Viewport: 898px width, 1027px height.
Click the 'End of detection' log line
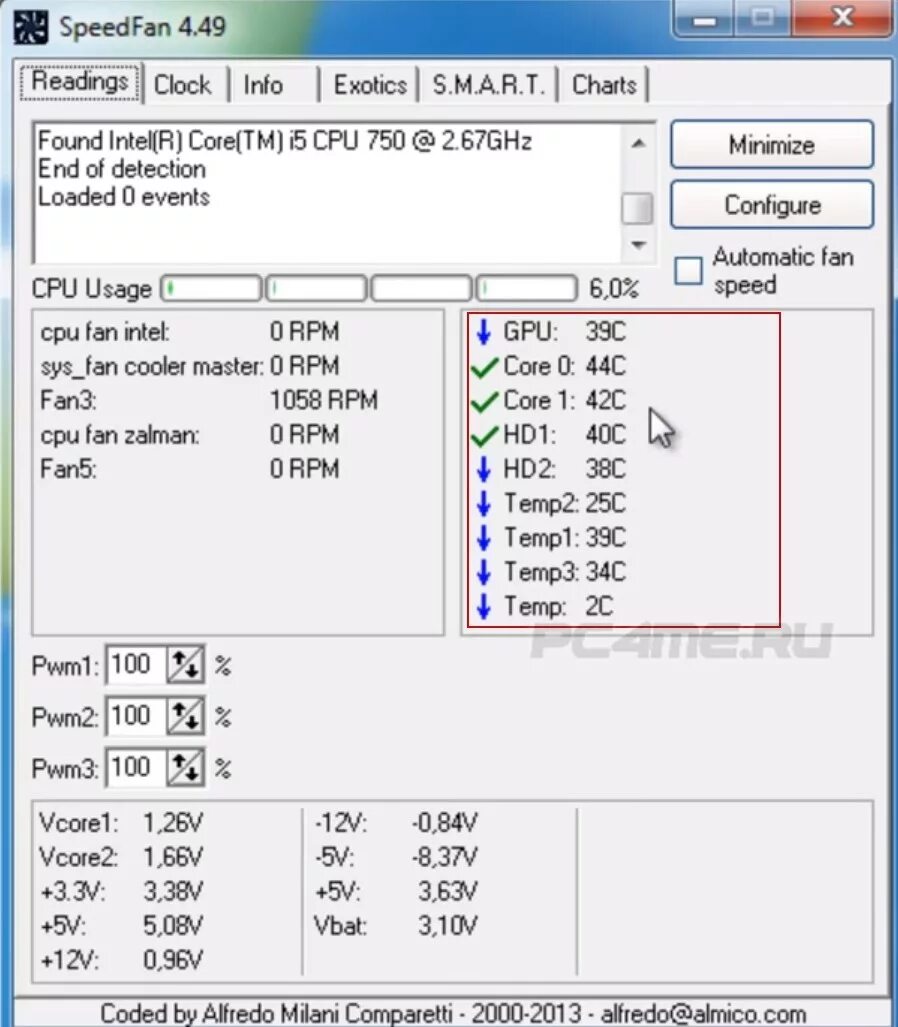coord(122,169)
